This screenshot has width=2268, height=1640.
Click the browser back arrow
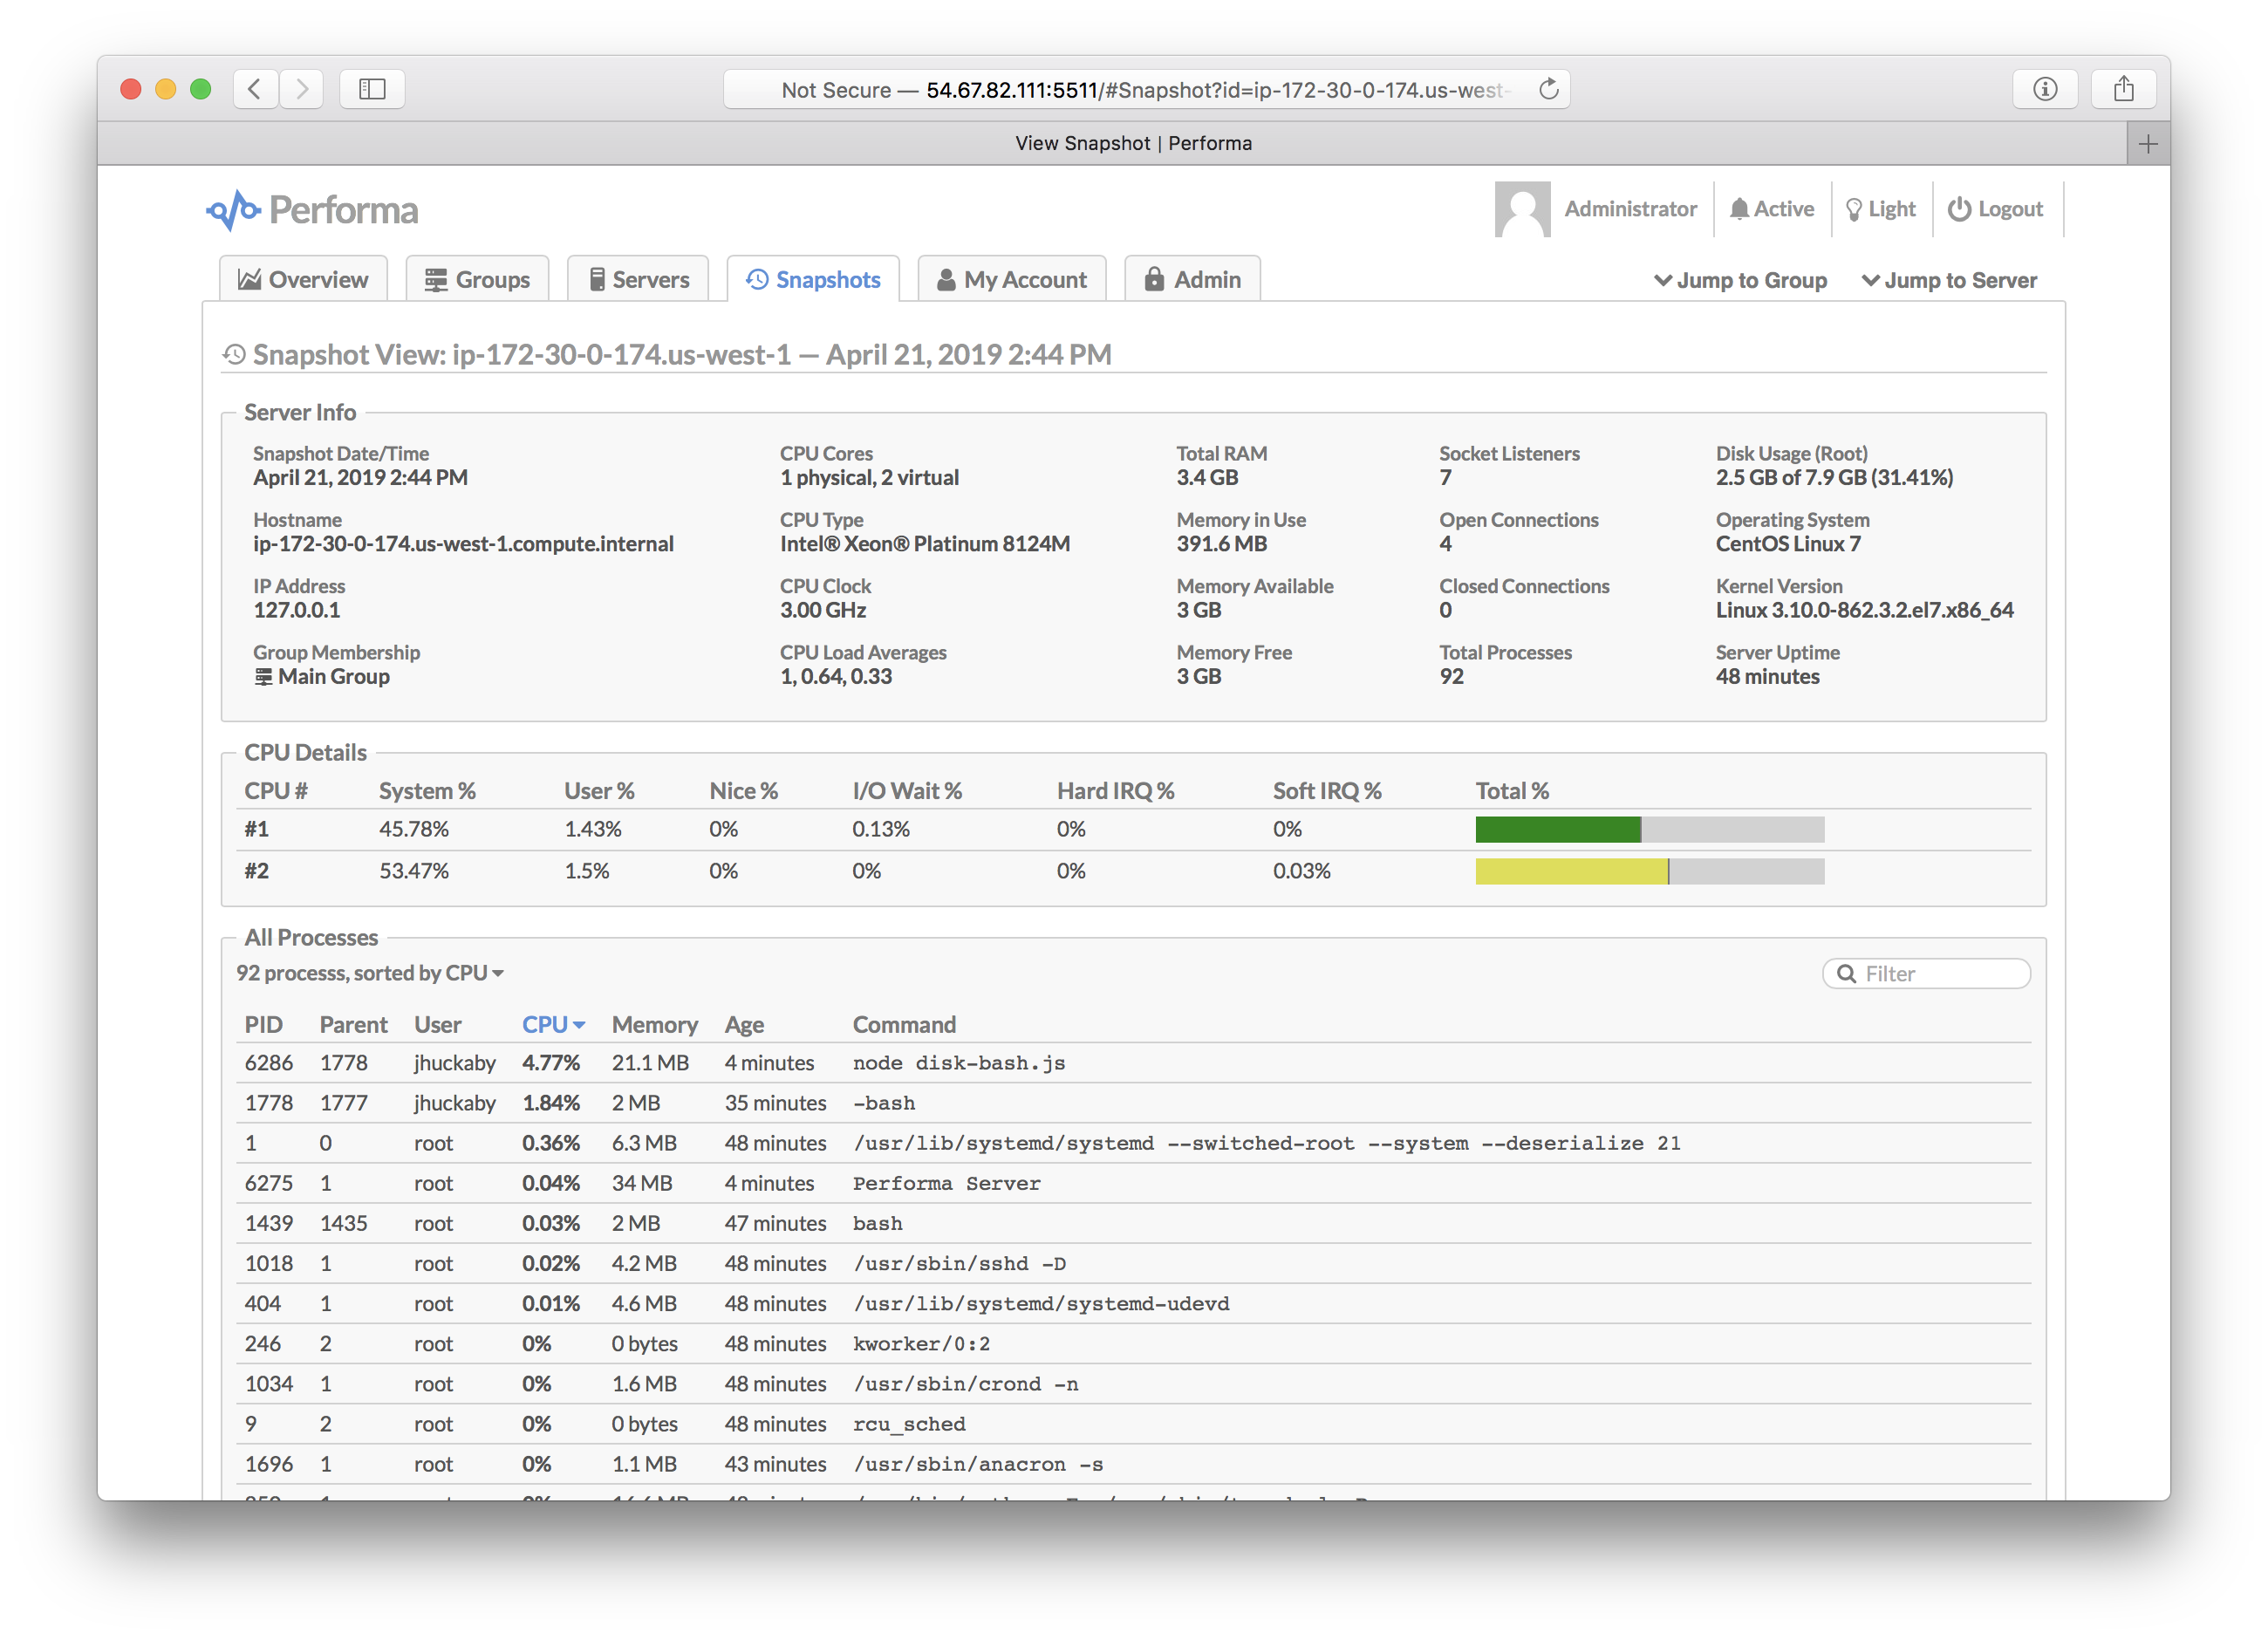tap(255, 89)
